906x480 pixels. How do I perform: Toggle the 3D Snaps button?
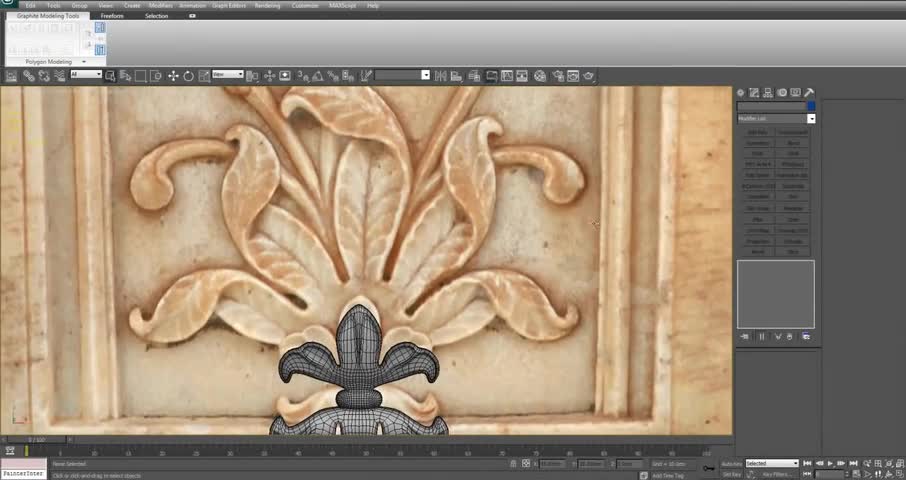tap(303, 76)
